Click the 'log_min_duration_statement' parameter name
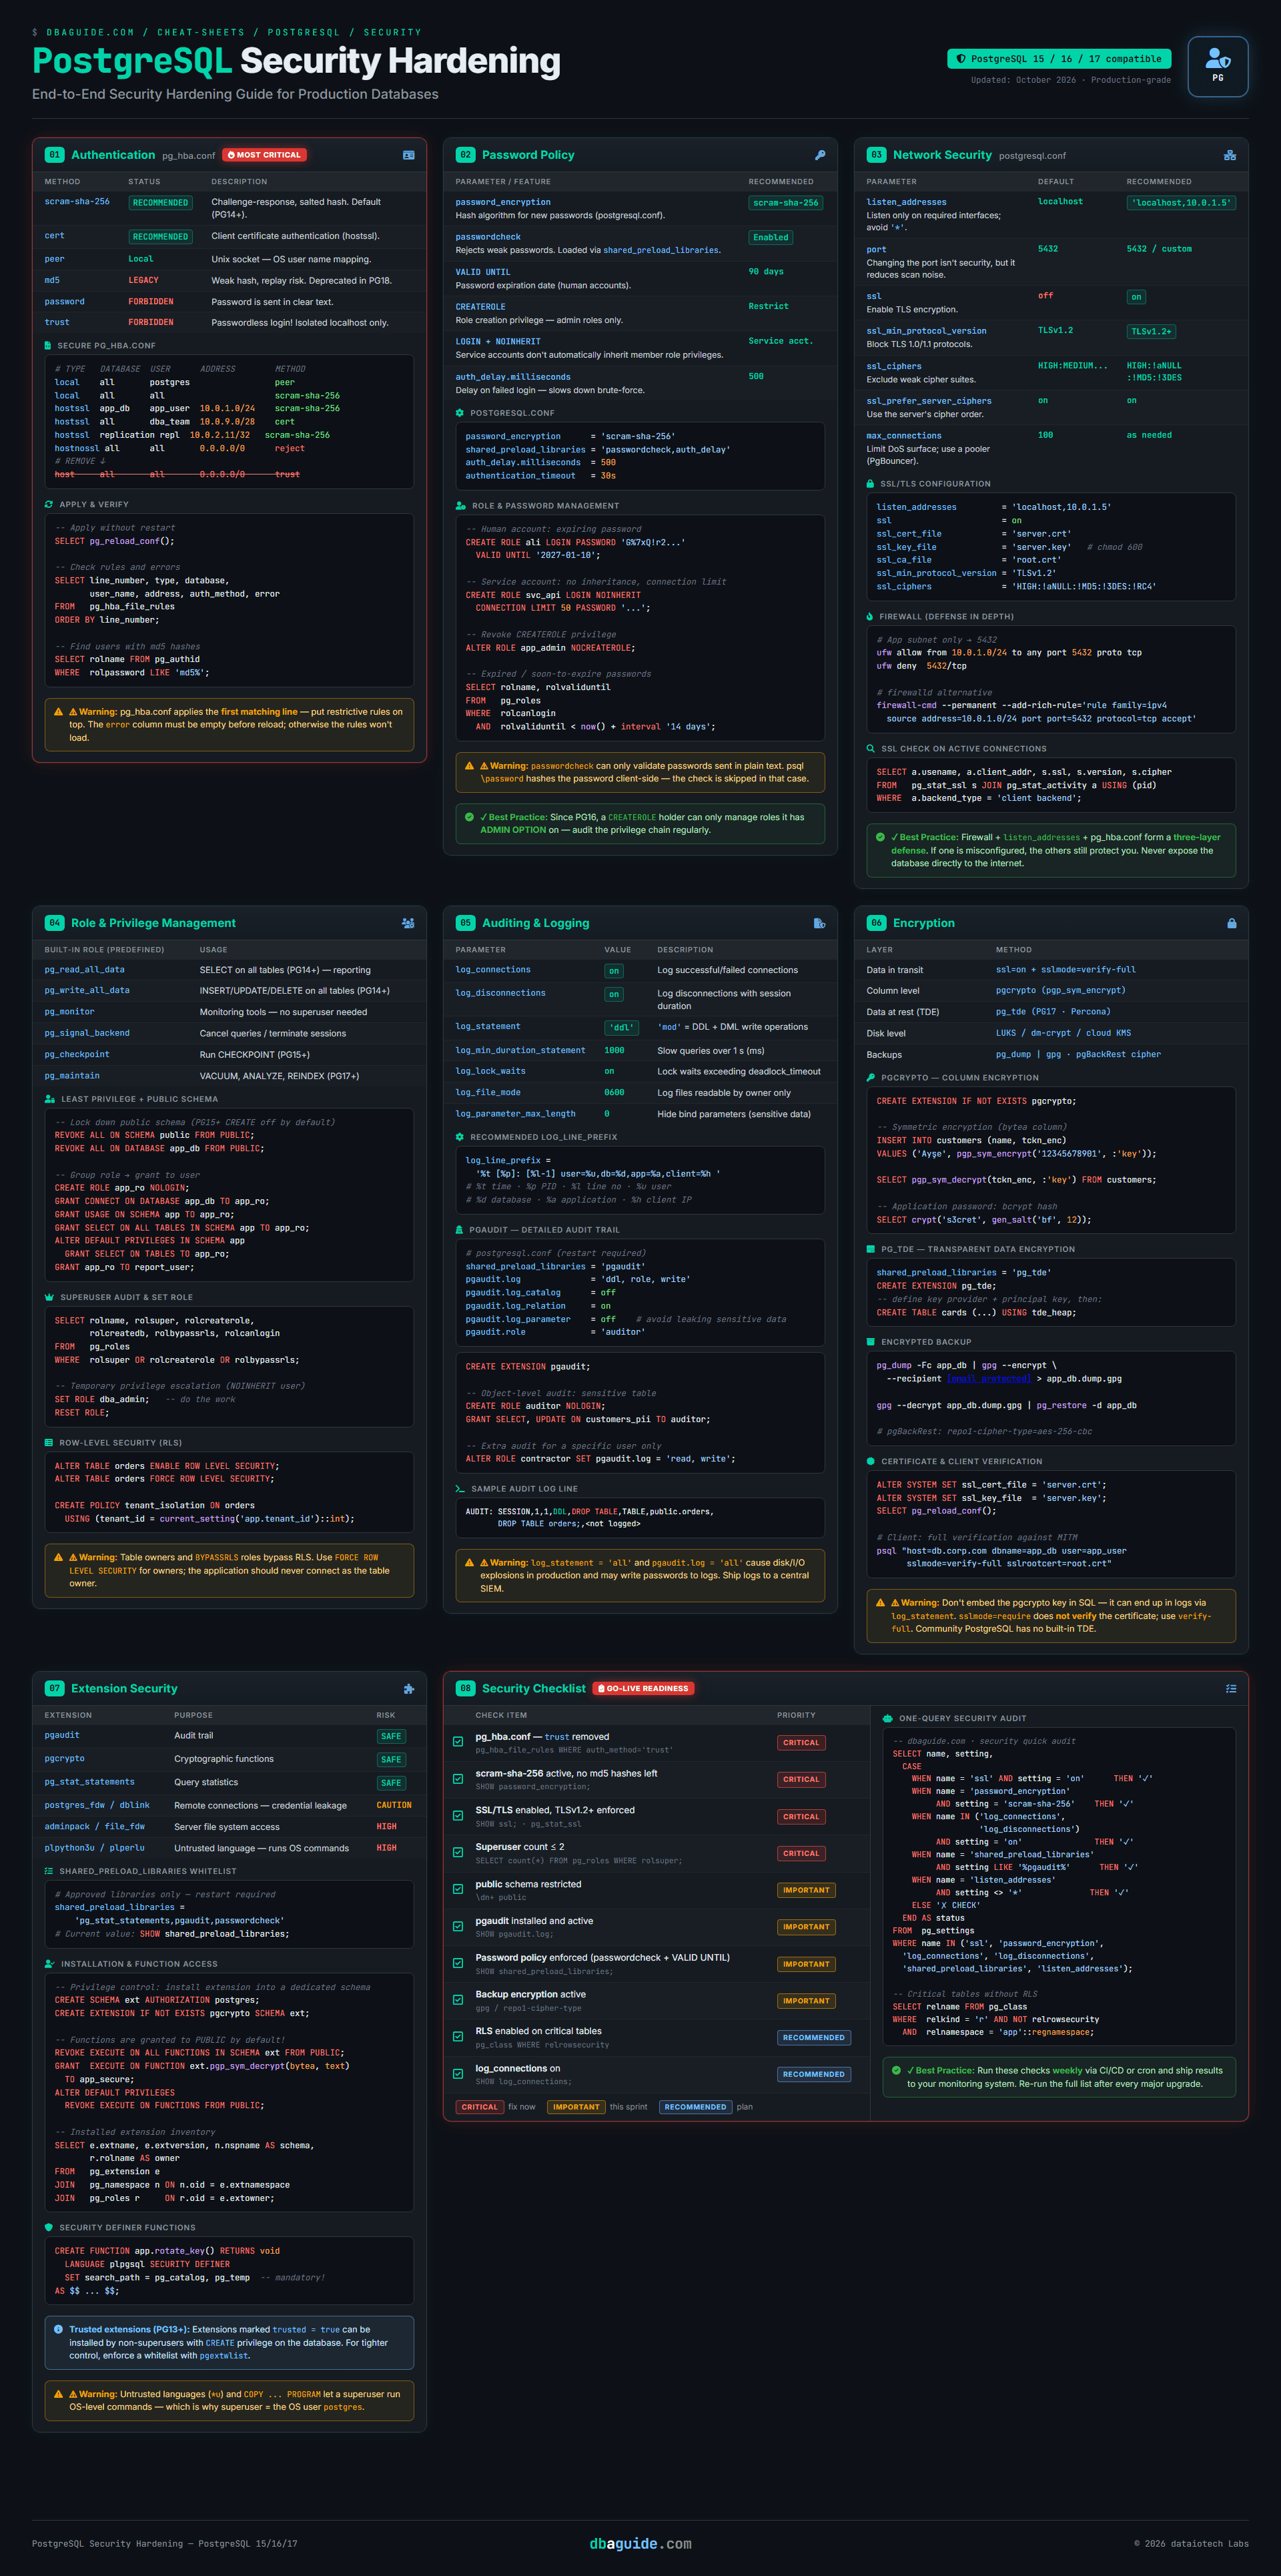The image size is (1281, 2576). click(520, 1050)
